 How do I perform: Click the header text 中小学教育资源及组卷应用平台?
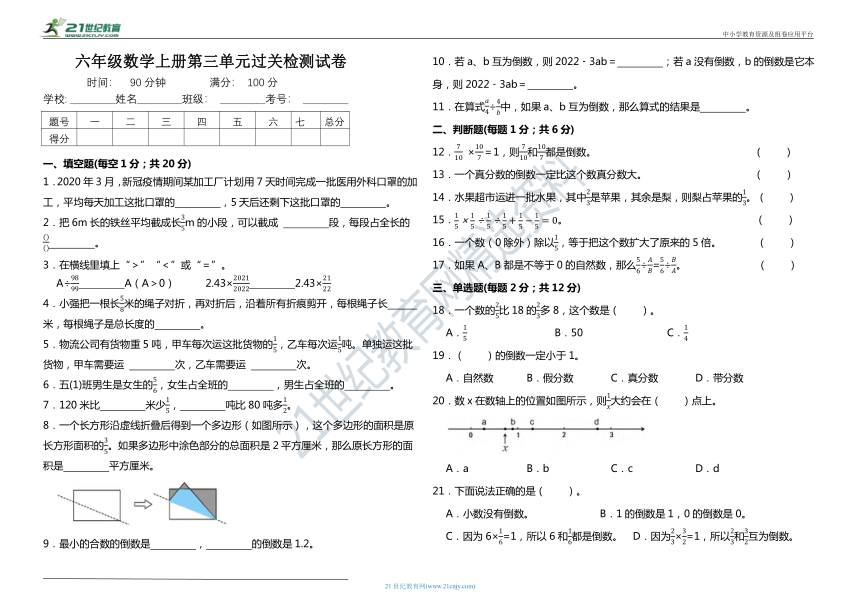coord(767,34)
